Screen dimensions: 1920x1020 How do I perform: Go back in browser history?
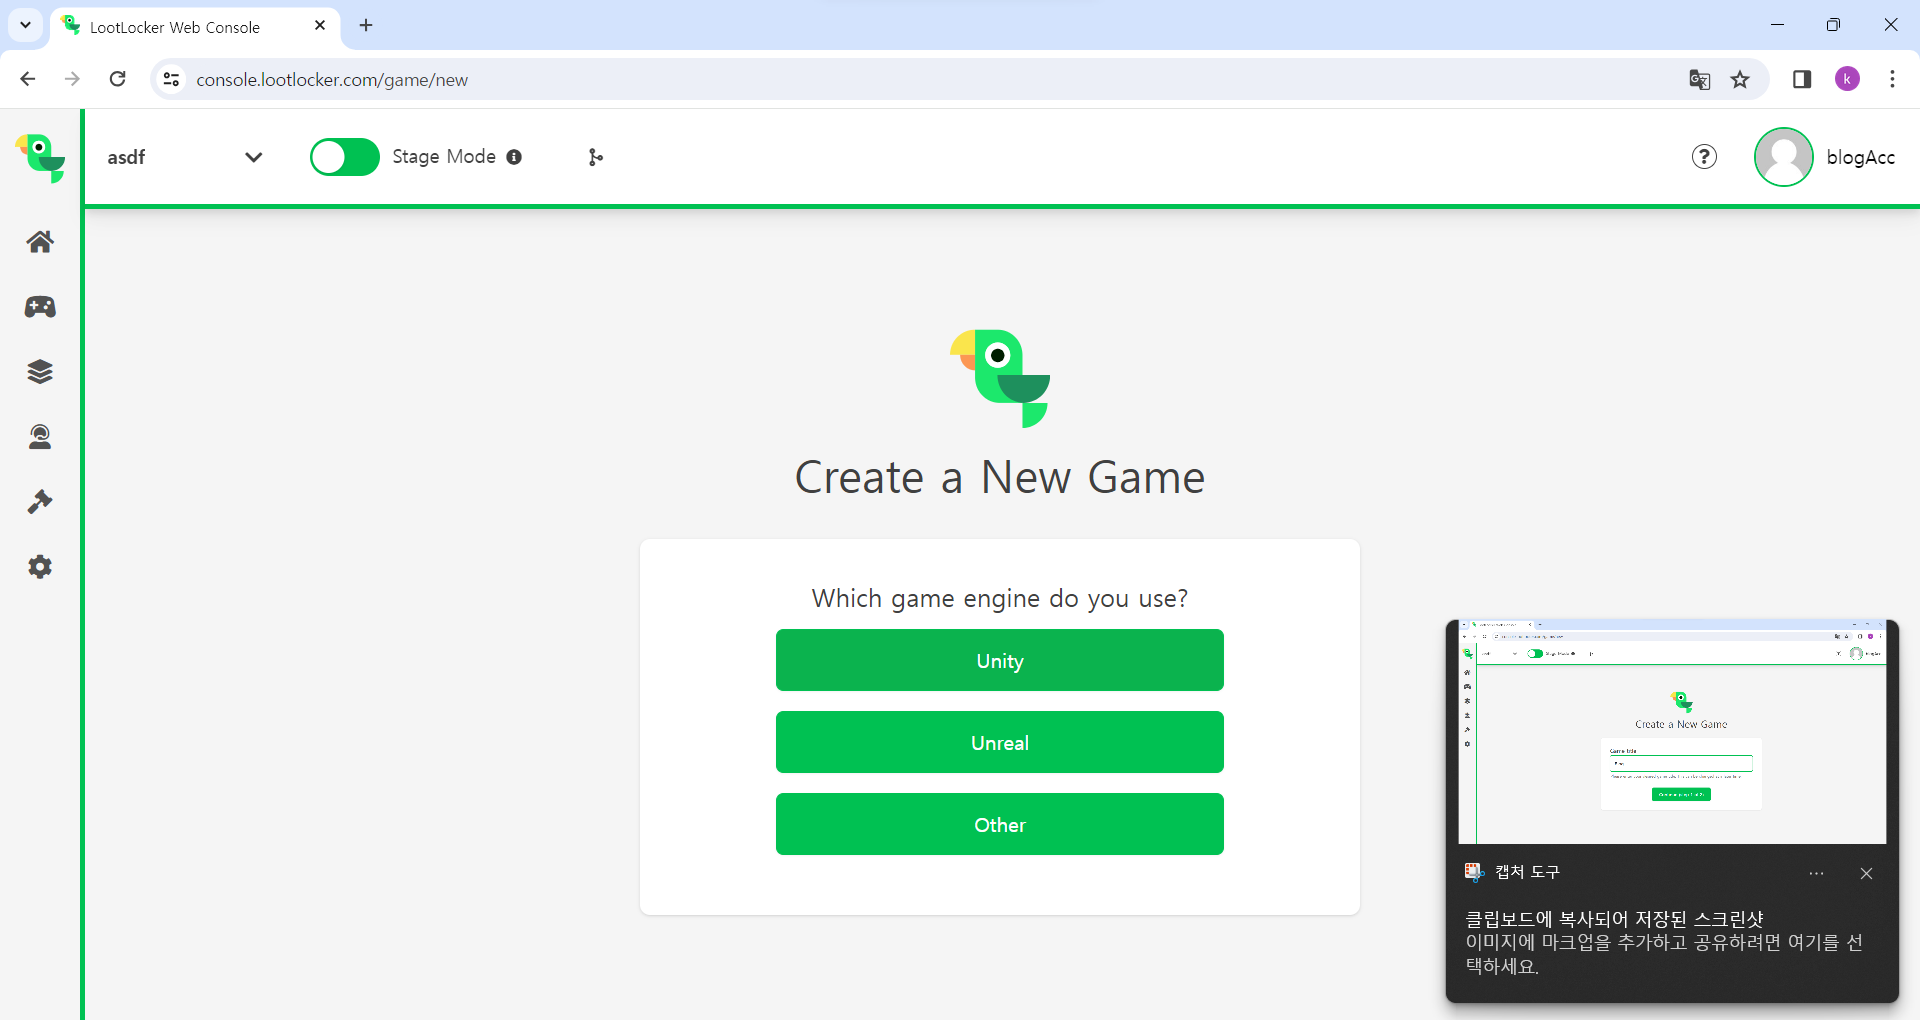click(28, 79)
